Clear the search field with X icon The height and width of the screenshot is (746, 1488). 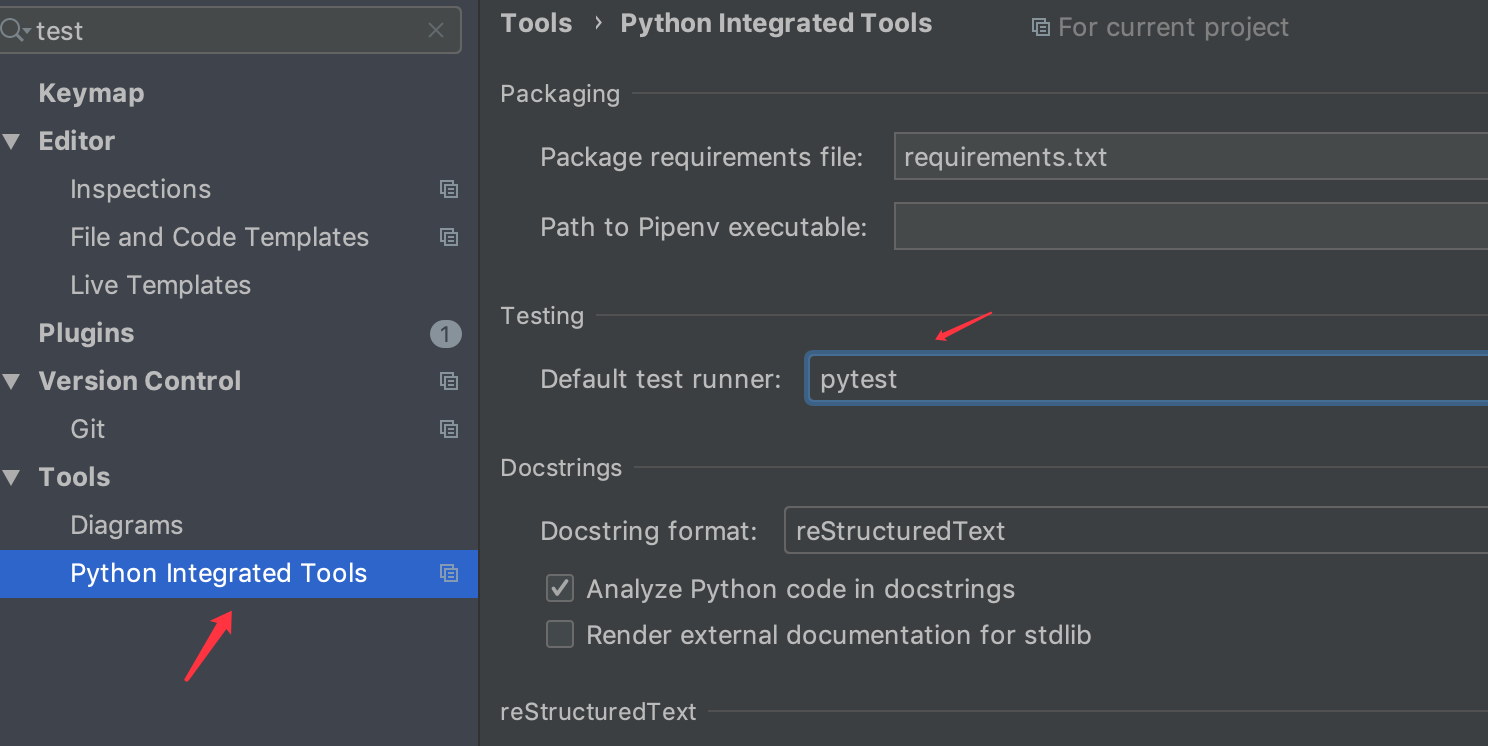[x=436, y=31]
